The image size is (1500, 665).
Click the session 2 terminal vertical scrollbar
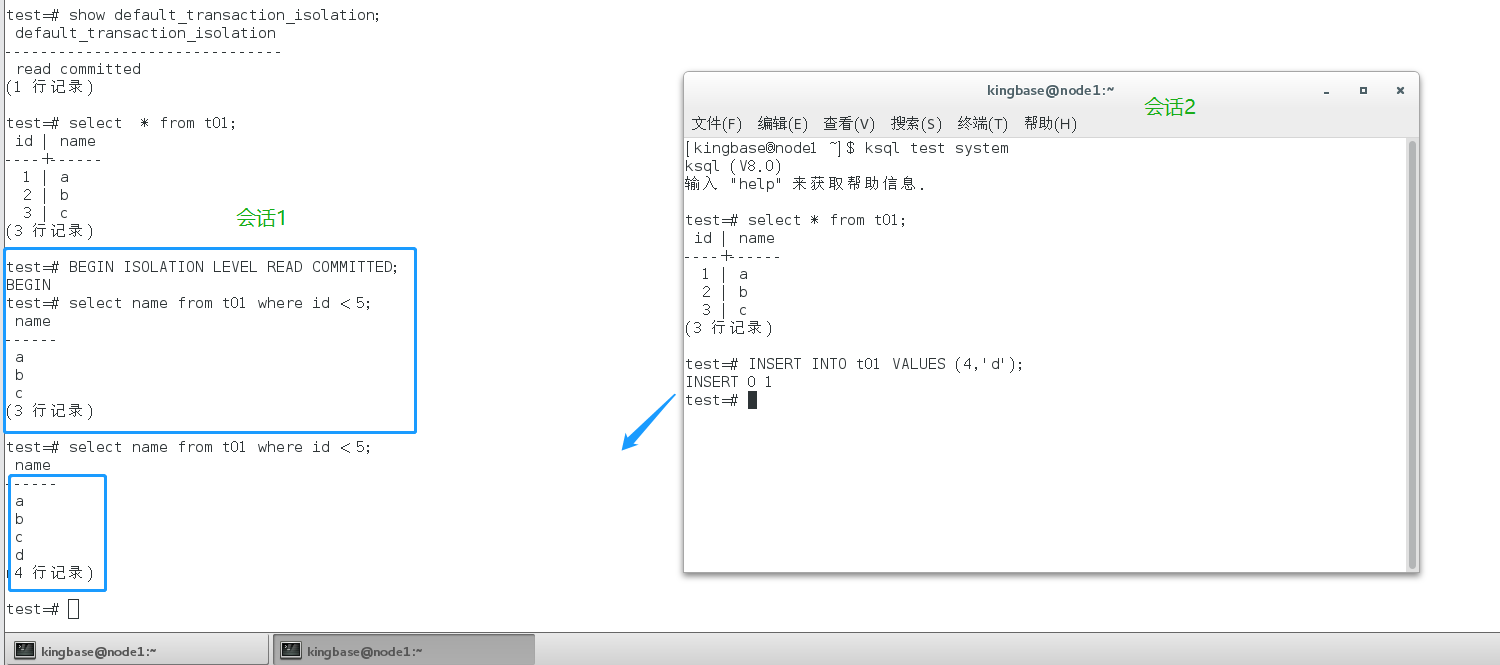[x=1412, y=350]
